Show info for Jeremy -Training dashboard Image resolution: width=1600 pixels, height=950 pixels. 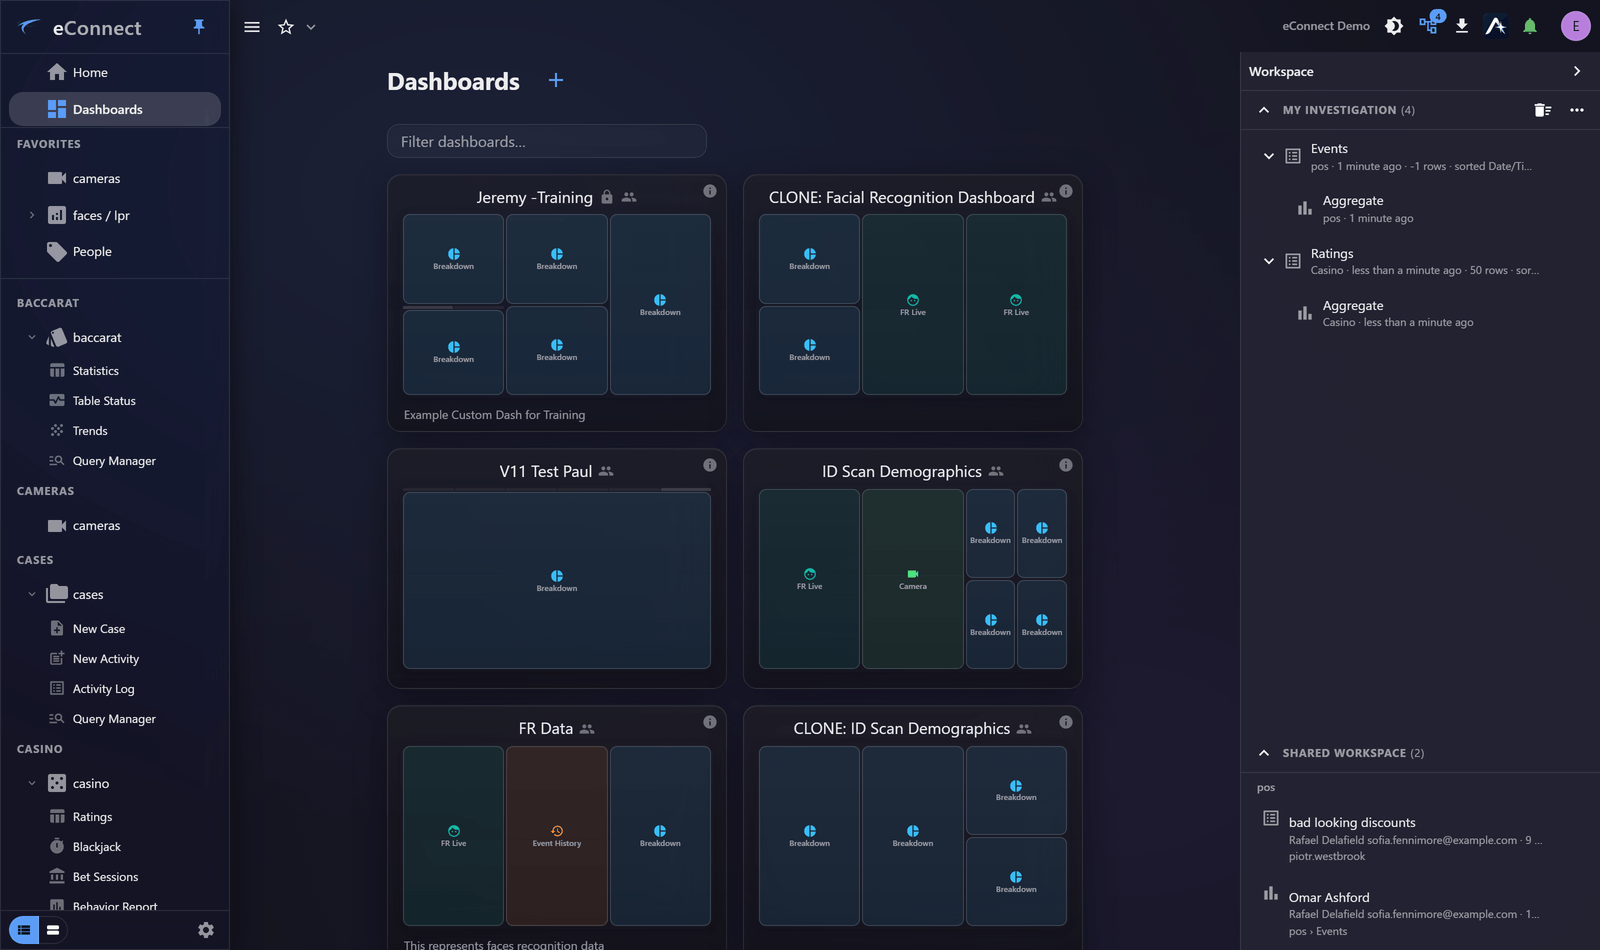710,191
